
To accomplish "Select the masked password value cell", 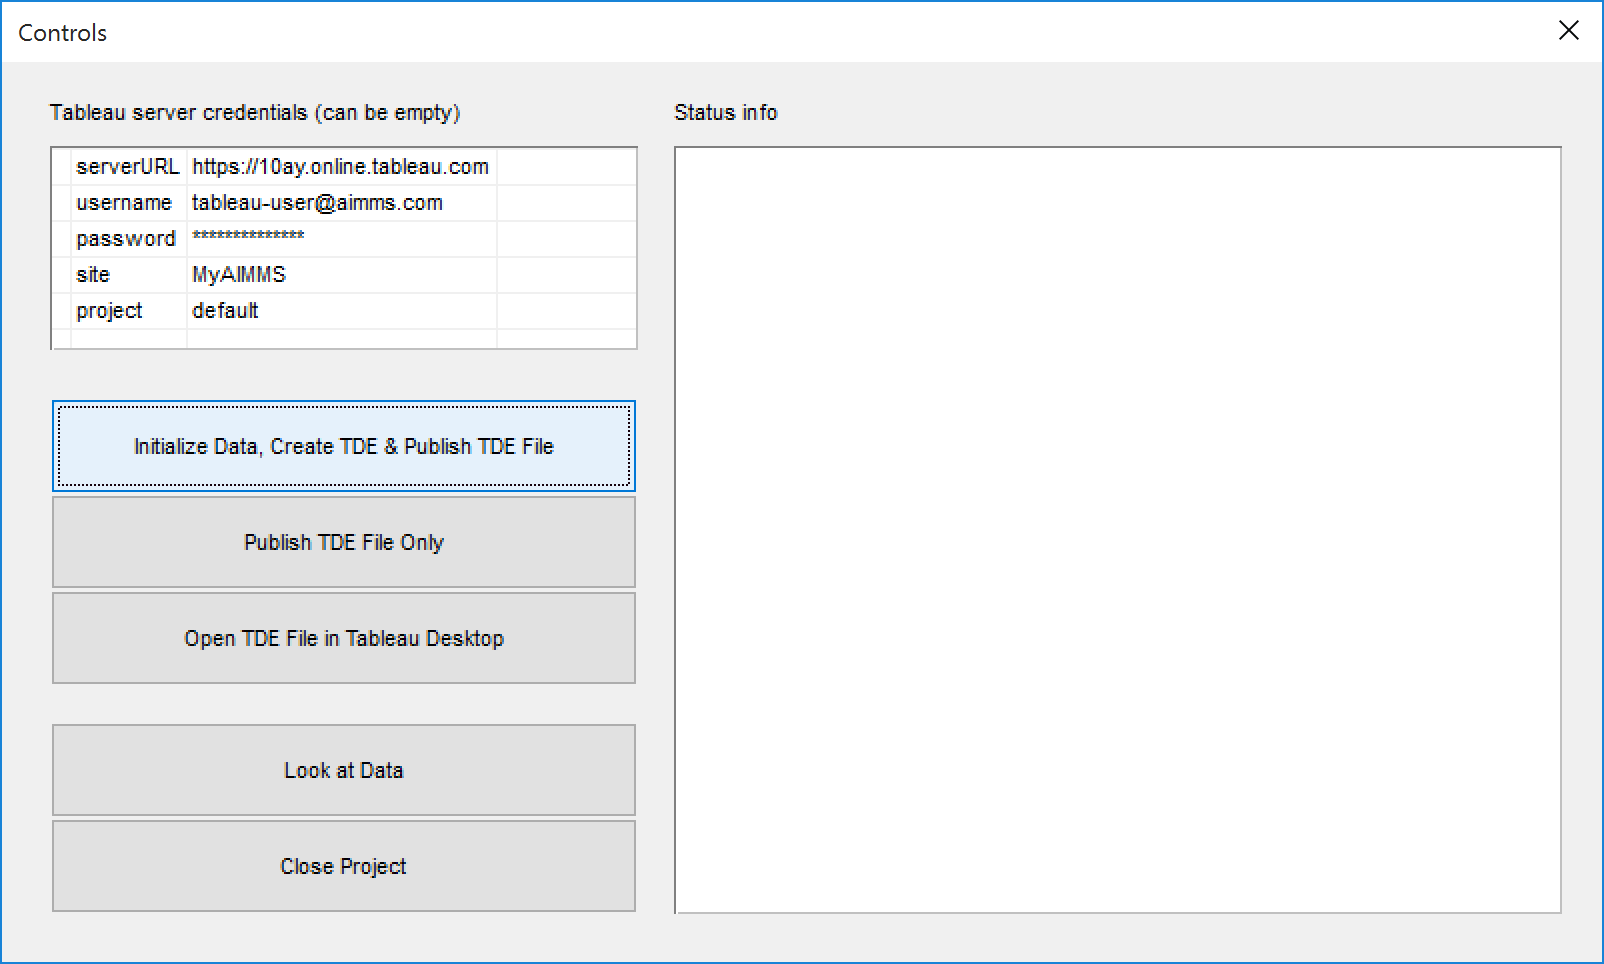I will point(341,239).
